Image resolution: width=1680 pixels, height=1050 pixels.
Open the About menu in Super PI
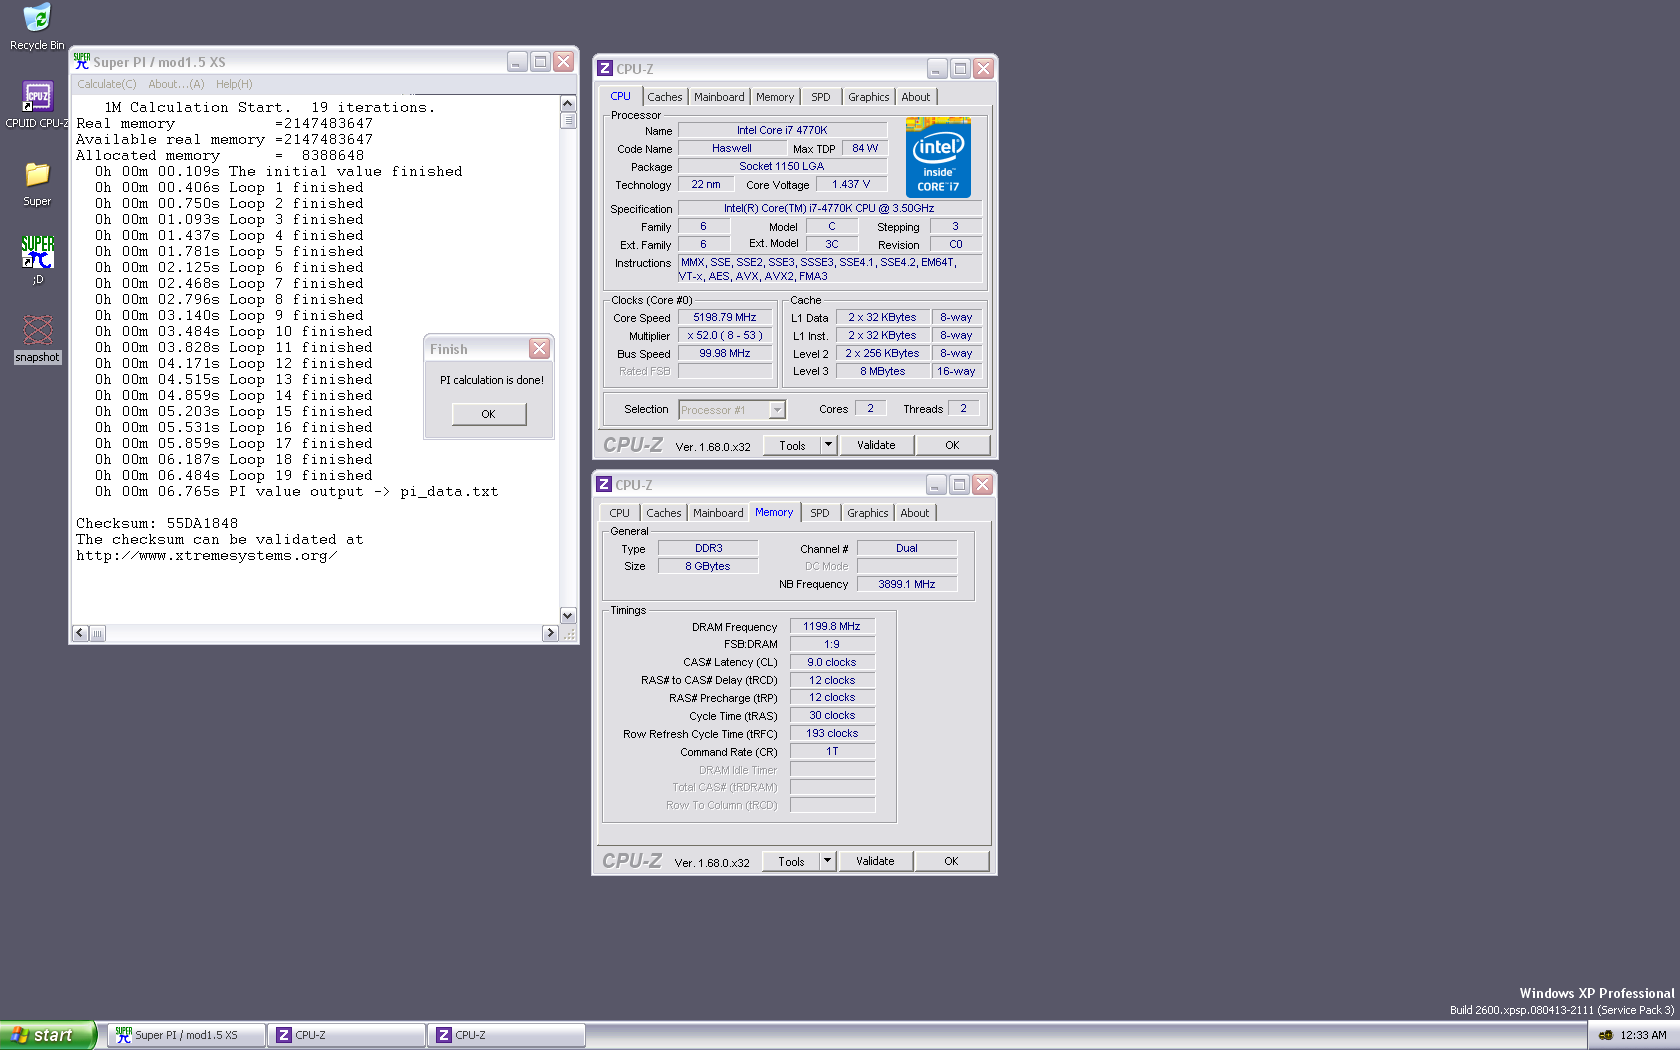point(176,84)
